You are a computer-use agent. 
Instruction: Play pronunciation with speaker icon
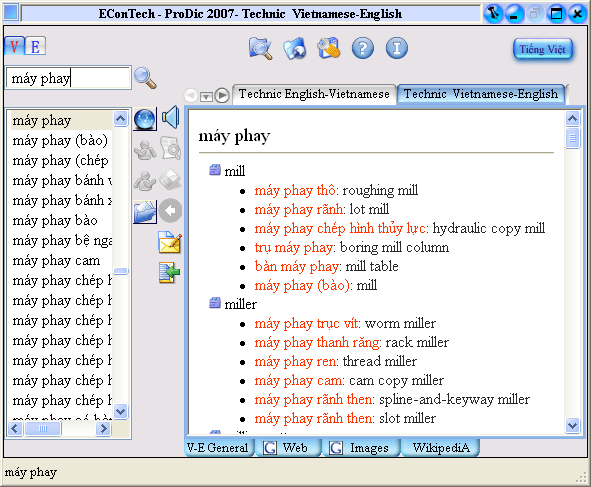(170, 117)
